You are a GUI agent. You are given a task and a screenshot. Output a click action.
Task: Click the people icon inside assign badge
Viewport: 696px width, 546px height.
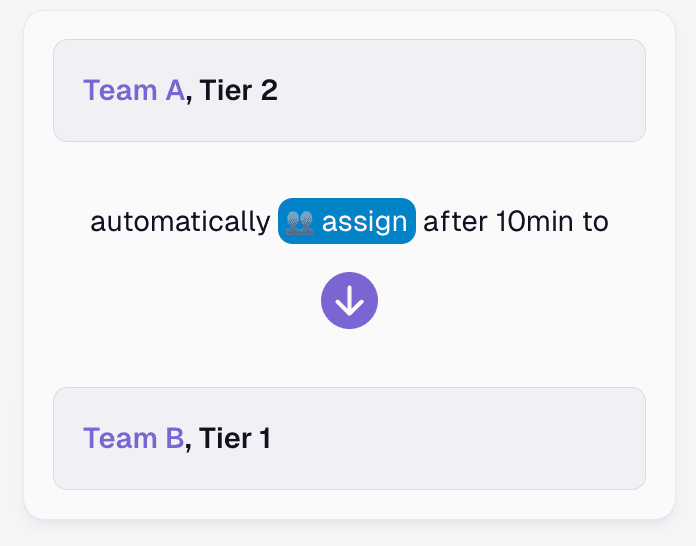(299, 222)
